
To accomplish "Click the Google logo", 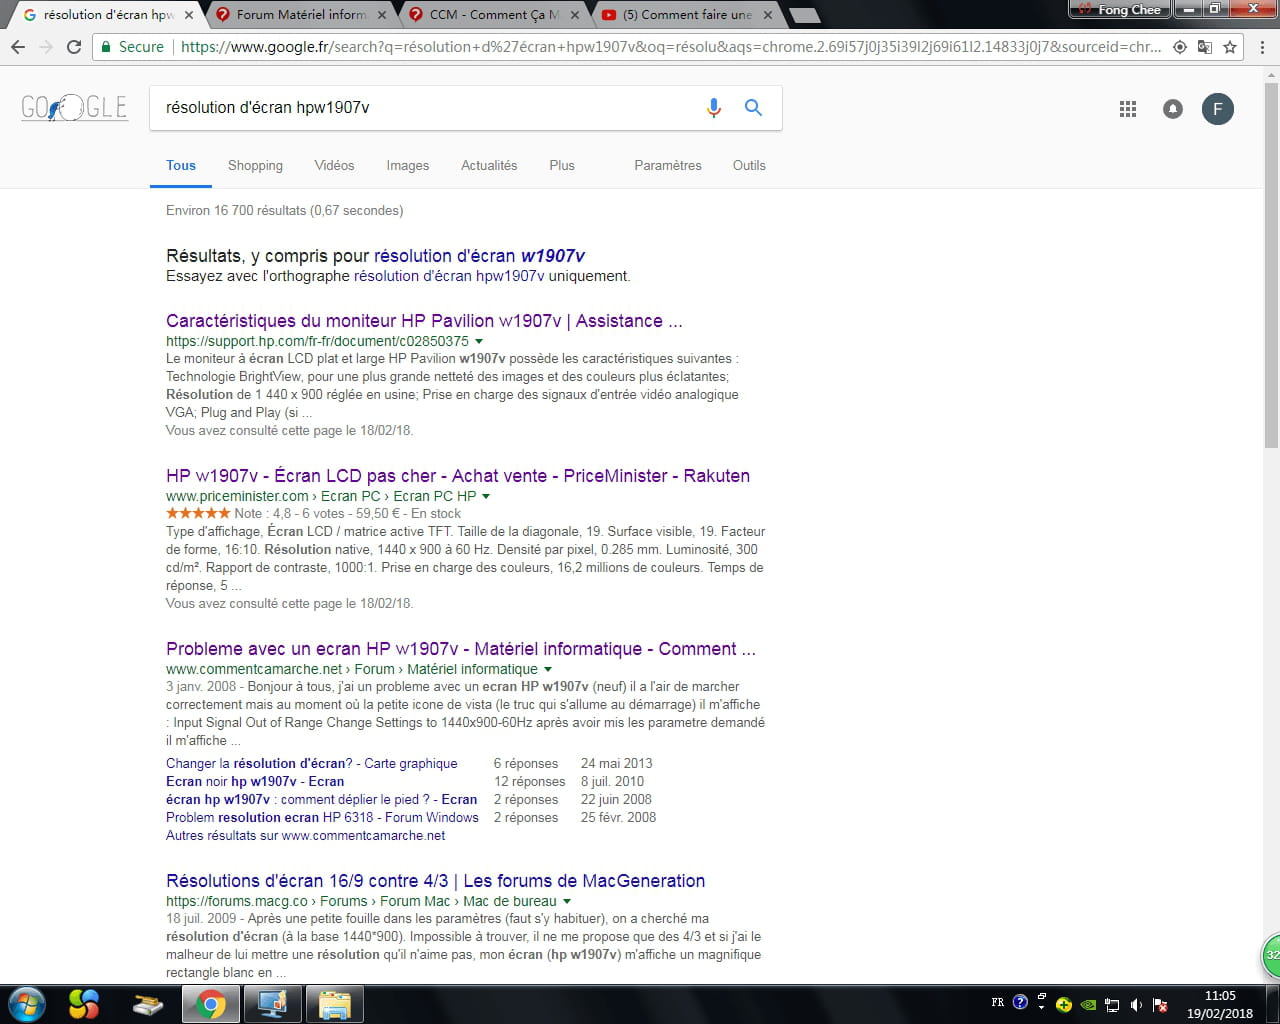I will coord(74,108).
